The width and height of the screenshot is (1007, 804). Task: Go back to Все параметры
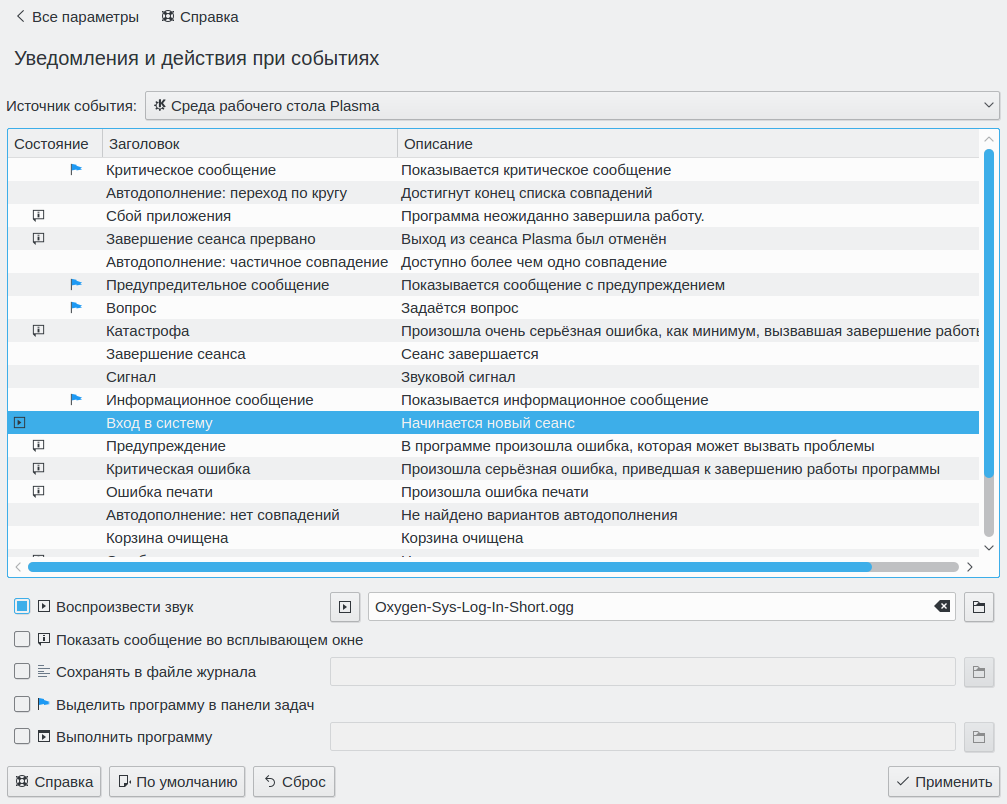tap(77, 17)
